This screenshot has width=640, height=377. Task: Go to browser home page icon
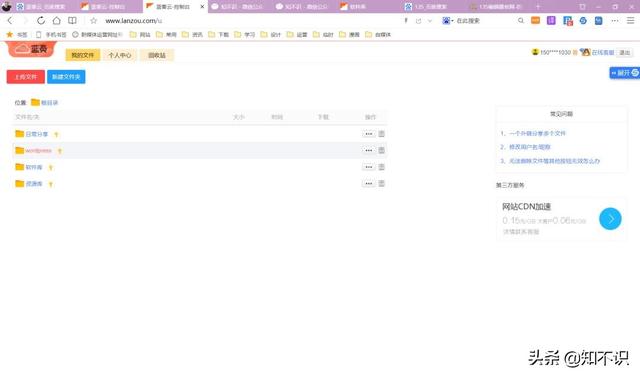[x=56, y=20]
